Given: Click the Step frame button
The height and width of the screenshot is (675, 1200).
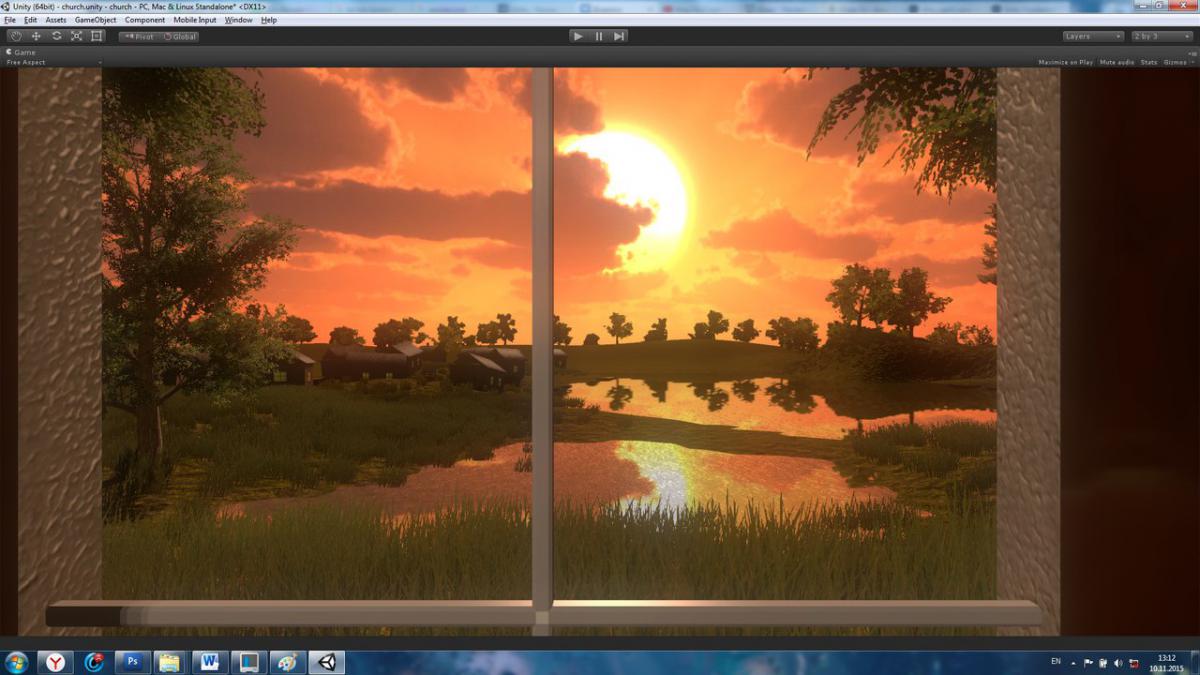Looking at the screenshot, I should point(620,36).
